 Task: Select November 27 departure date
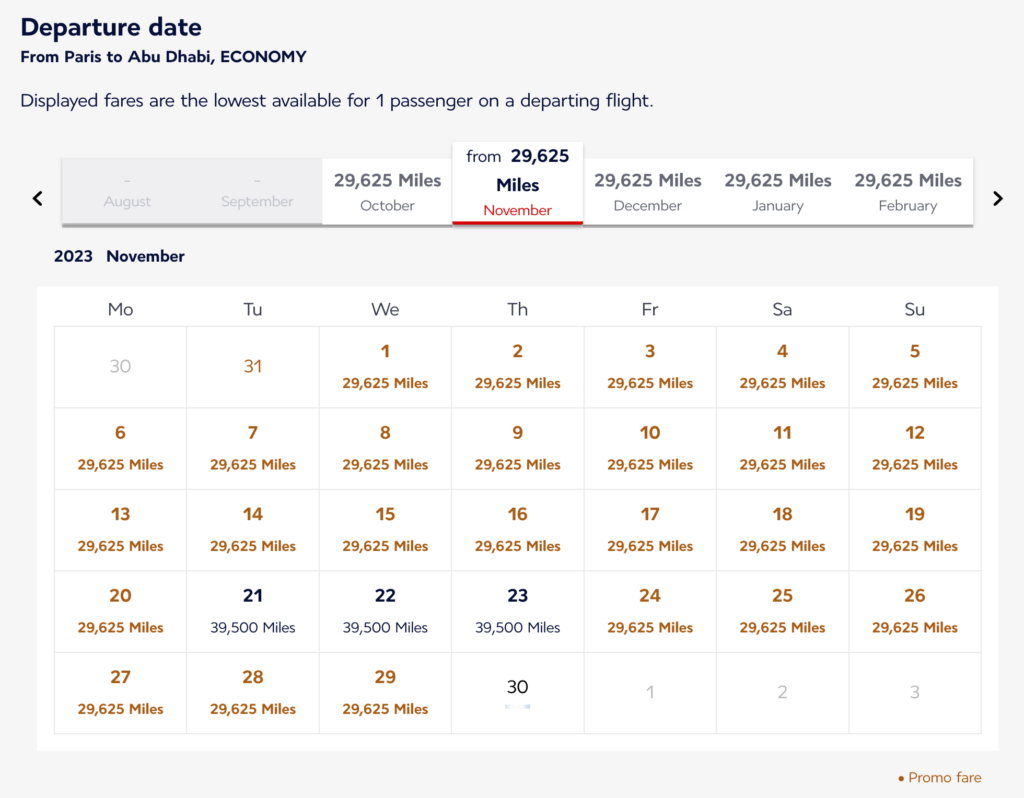point(120,692)
